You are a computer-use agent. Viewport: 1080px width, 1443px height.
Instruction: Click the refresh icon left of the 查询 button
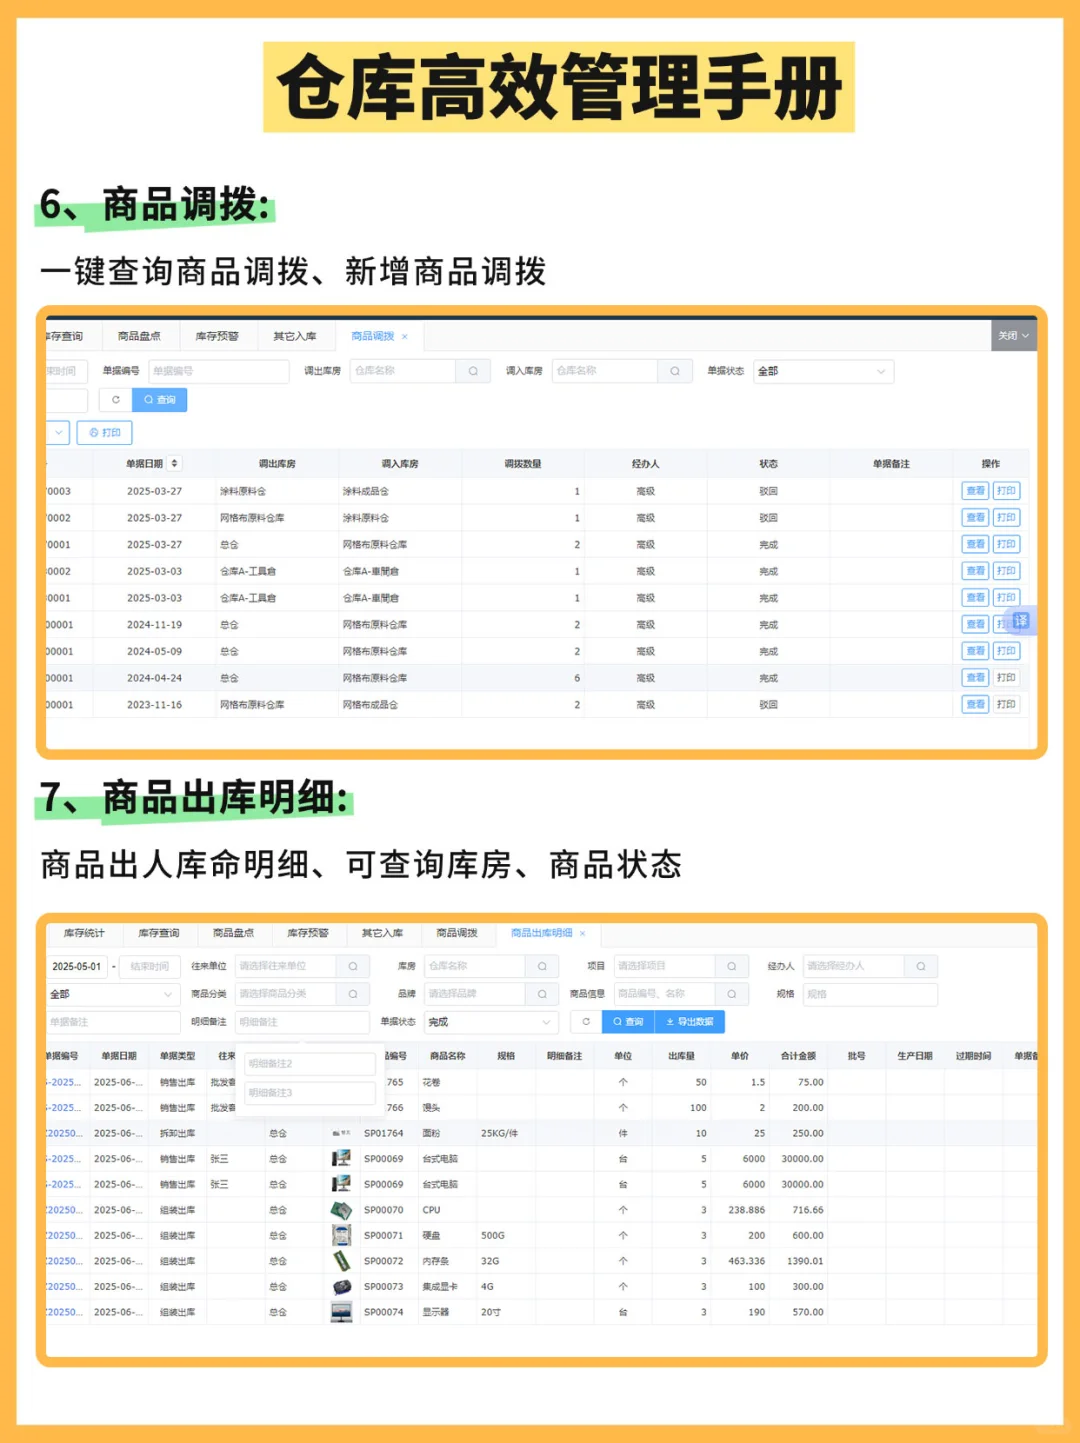point(114,400)
